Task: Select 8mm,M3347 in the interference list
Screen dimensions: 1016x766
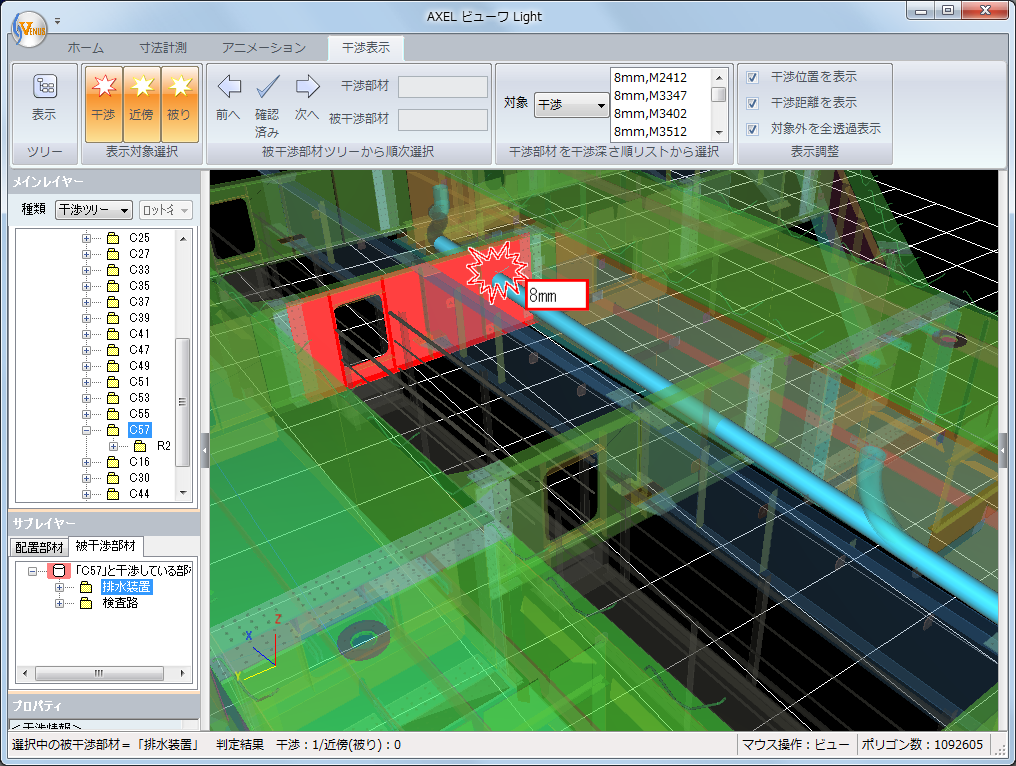Action: 649,95
